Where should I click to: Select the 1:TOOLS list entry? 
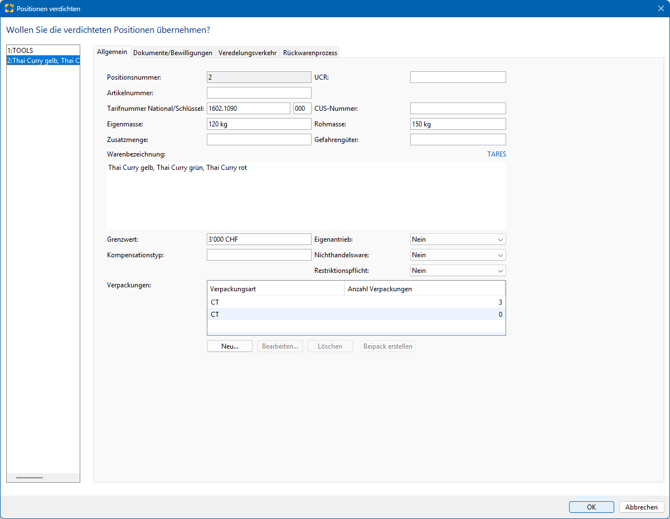pyautogui.click(x=43, y=50)
